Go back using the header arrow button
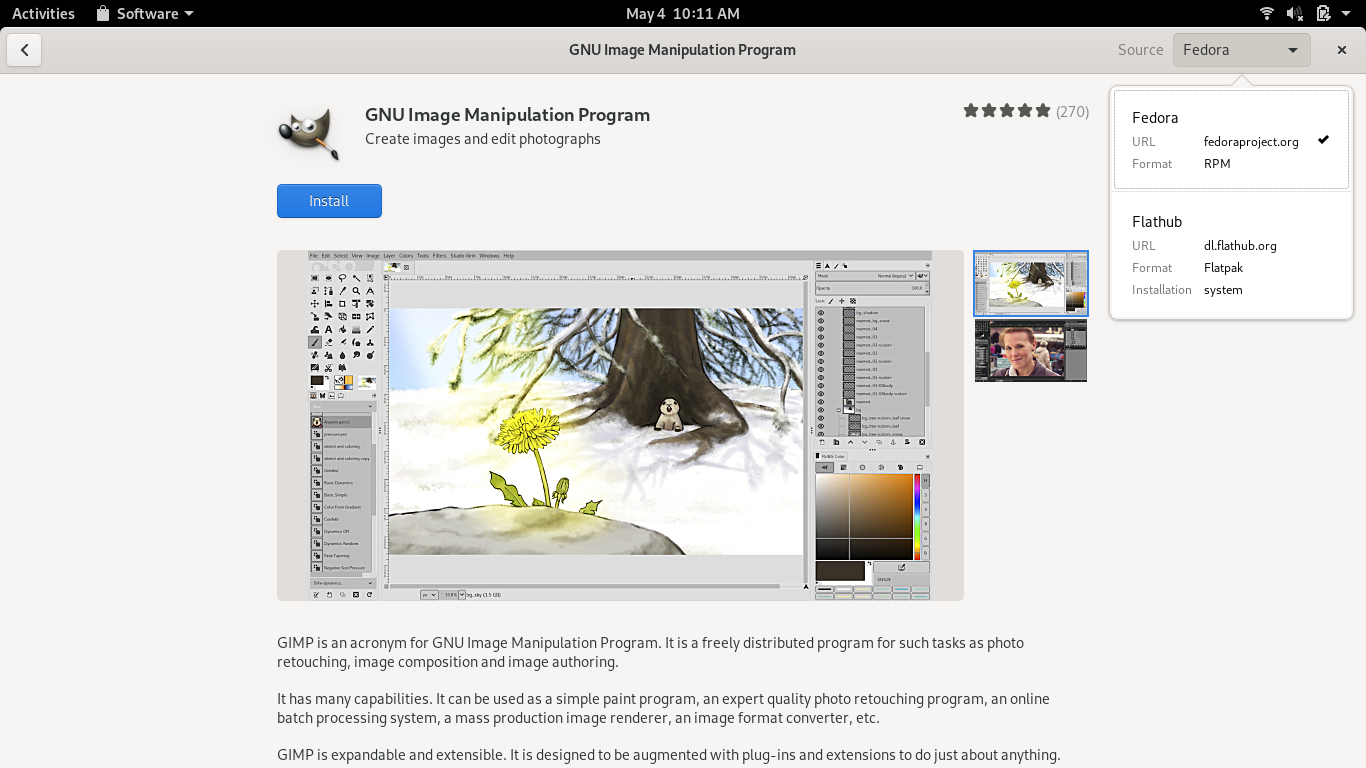The width and height of the screenshot is (1366, 768). point(24,50)
